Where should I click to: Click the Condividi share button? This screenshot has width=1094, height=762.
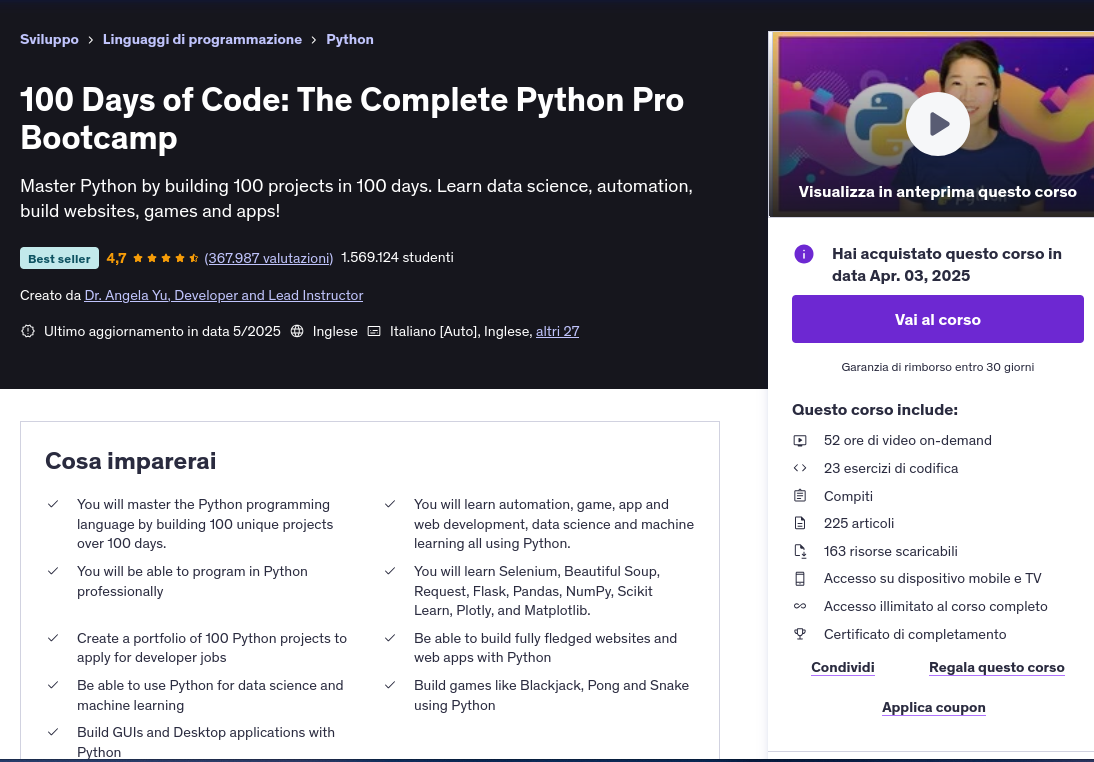[x=842, y=667]
